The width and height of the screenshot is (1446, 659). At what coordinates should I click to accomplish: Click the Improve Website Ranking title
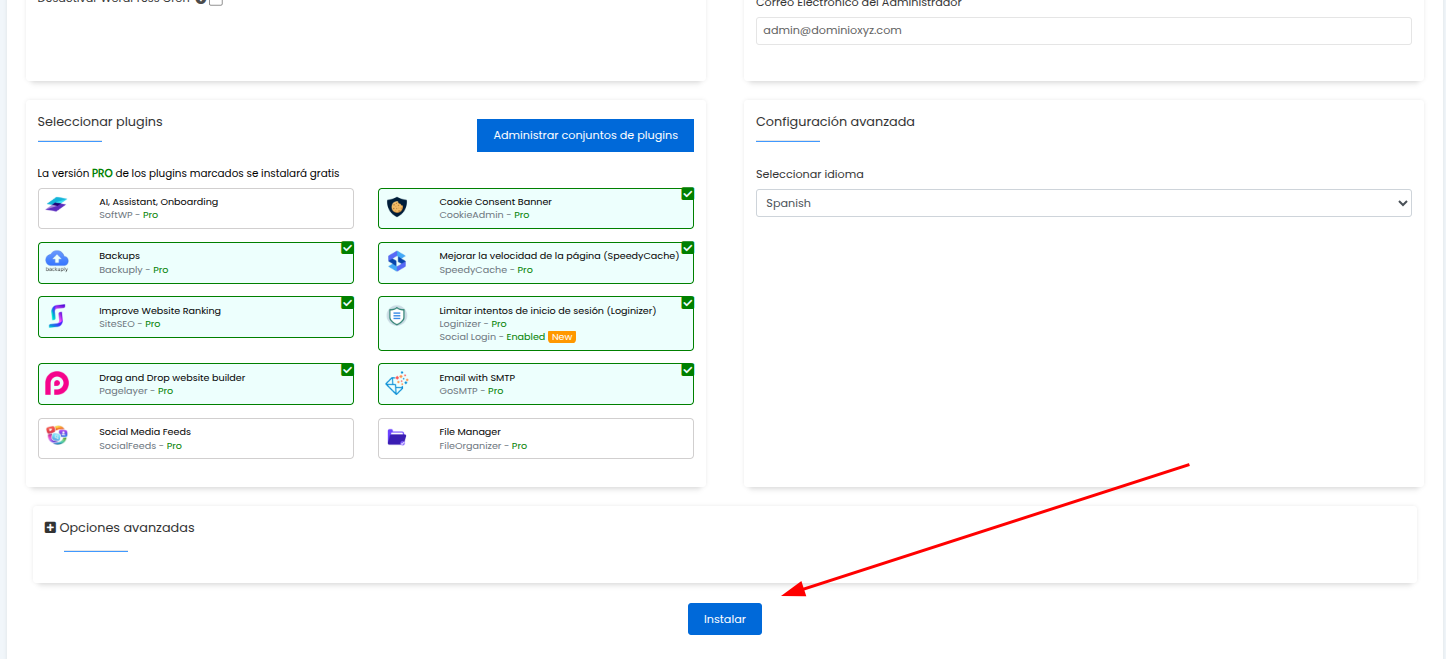[x=160, y=311]
